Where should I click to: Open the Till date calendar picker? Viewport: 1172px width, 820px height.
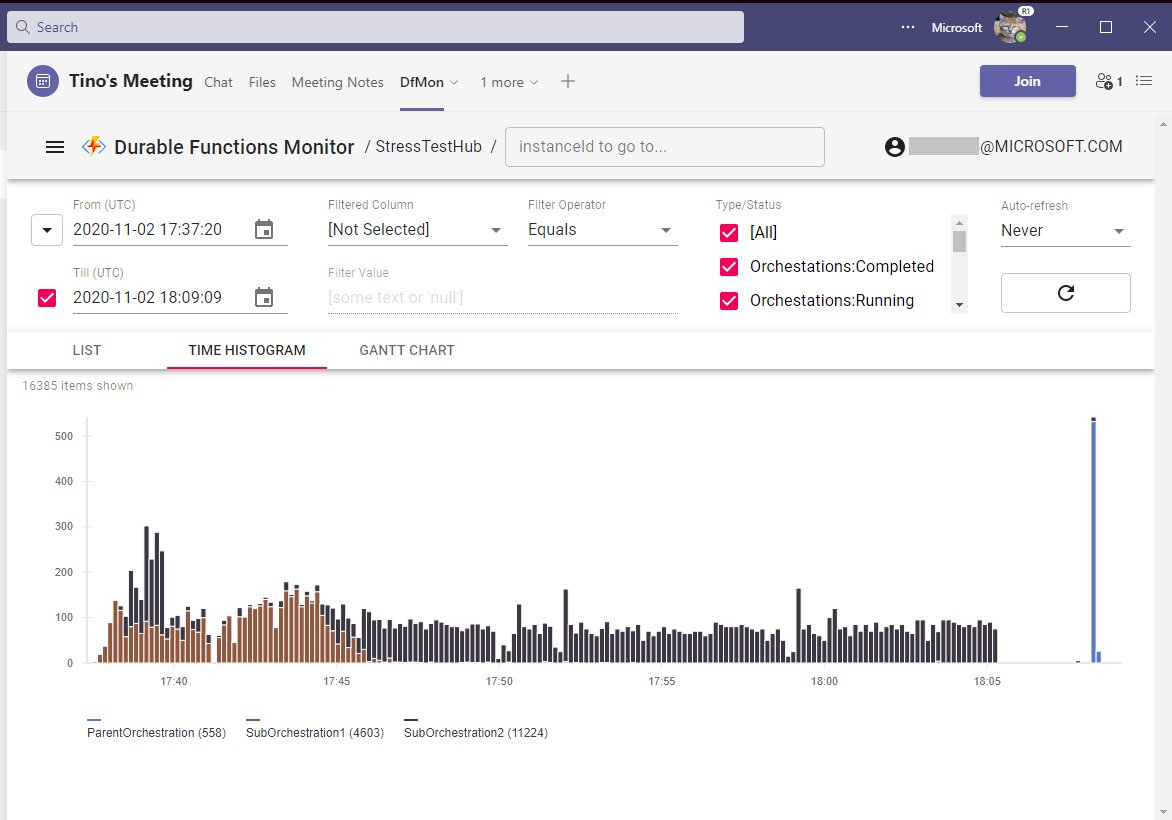coord(264,298)
